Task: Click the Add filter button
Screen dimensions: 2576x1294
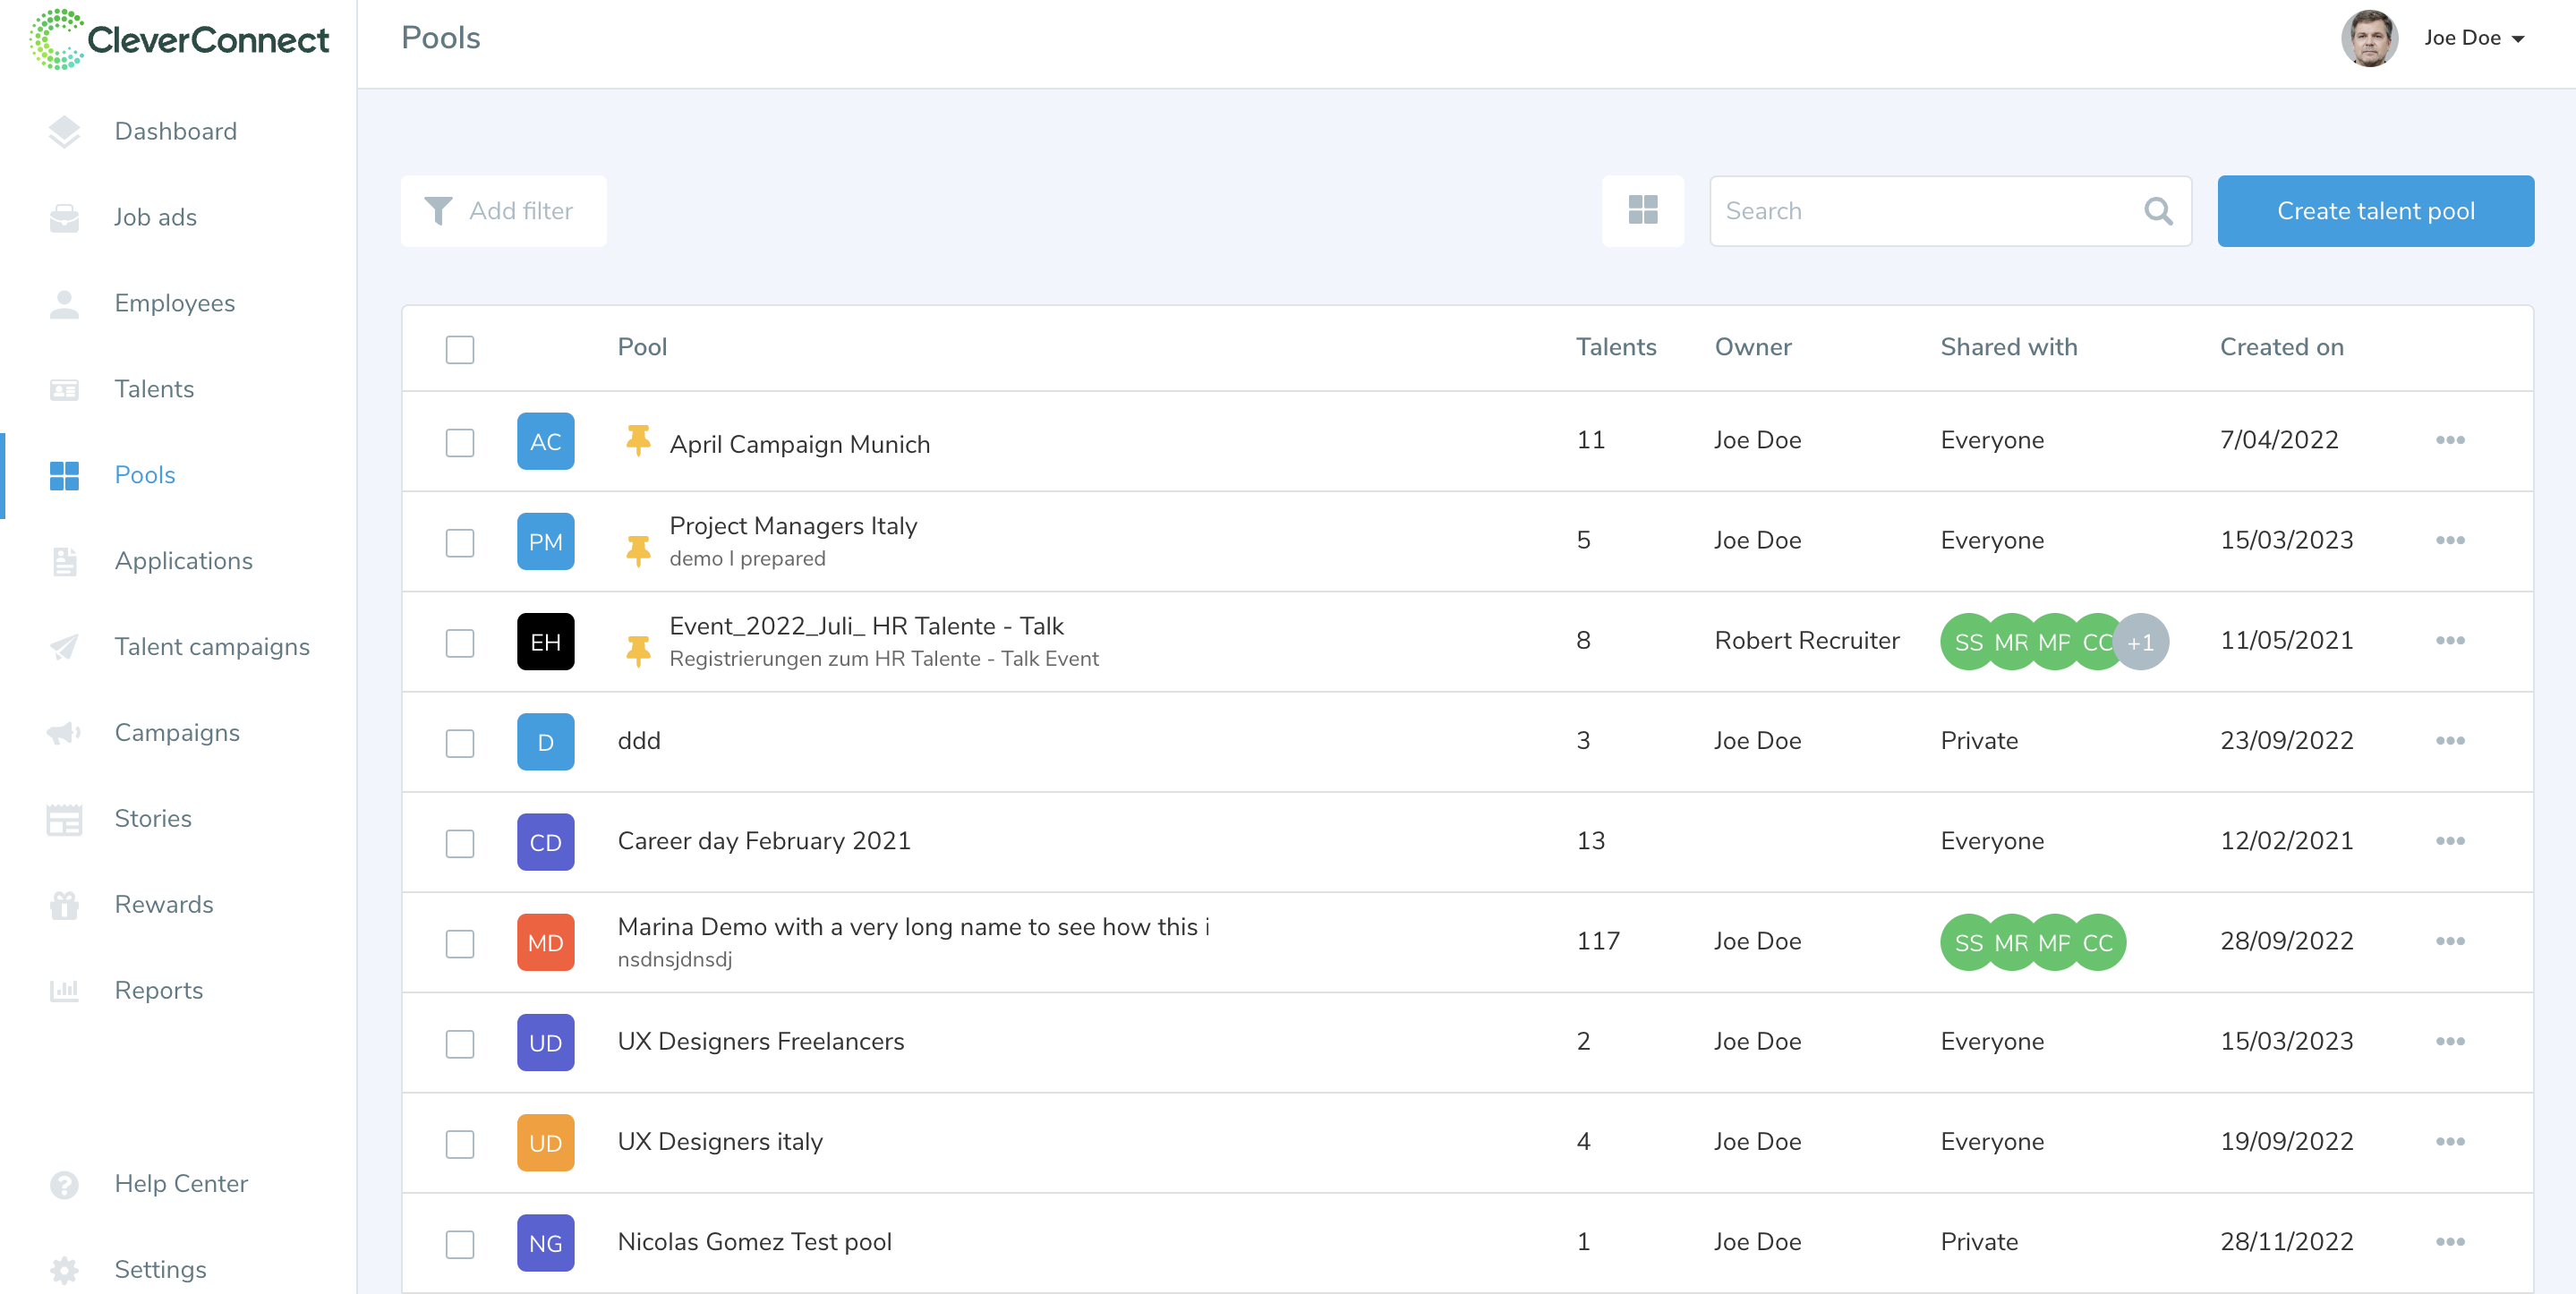Action: click(x=503, y=211)
